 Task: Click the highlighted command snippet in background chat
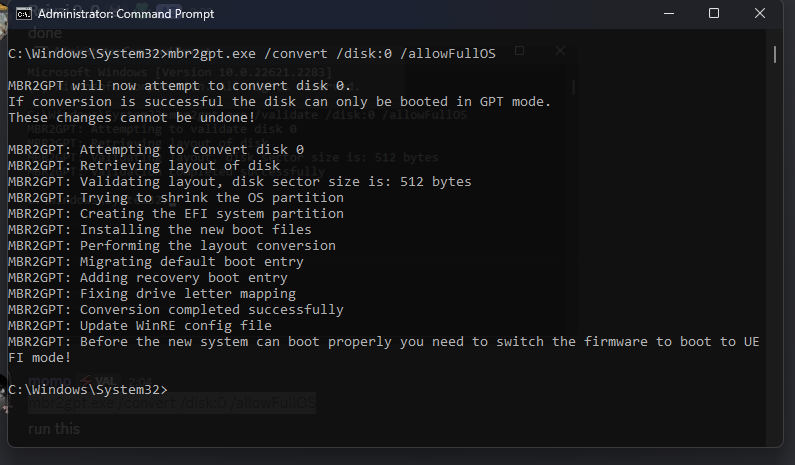(x=172, y=404)
